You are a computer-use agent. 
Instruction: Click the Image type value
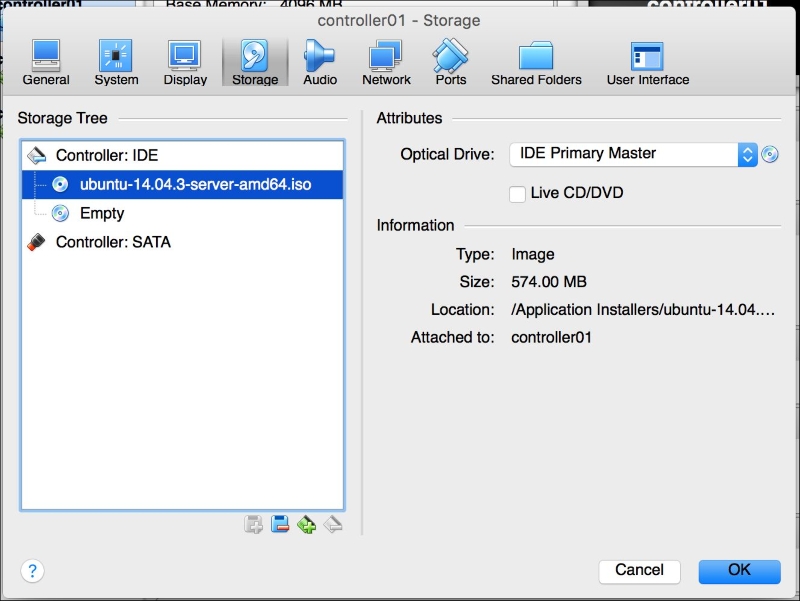(x=533, y=254)
